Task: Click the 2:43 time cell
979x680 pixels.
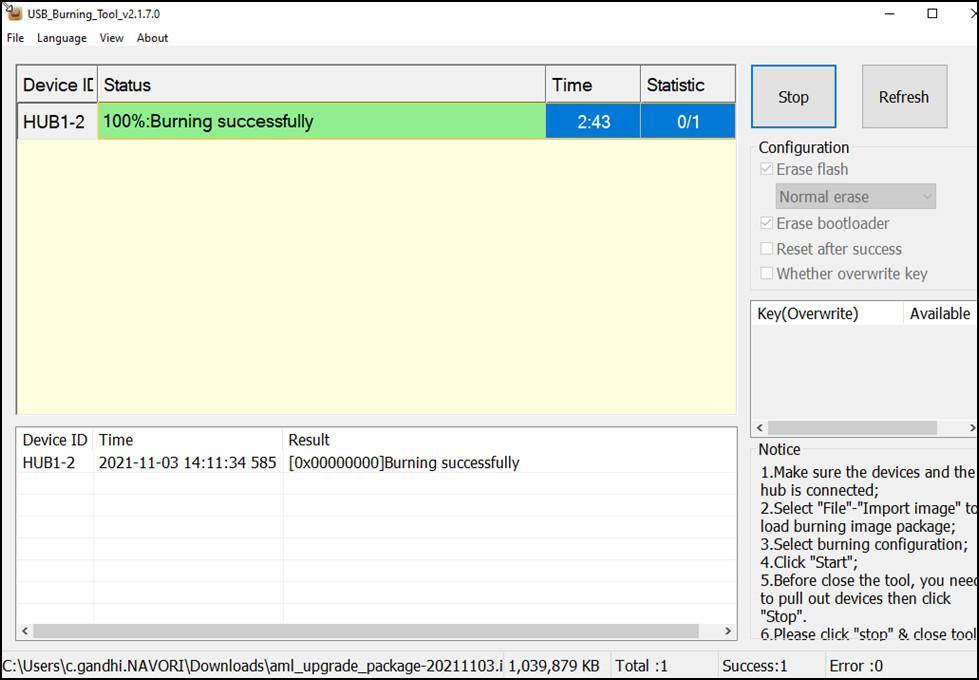Action: (593, 121)
